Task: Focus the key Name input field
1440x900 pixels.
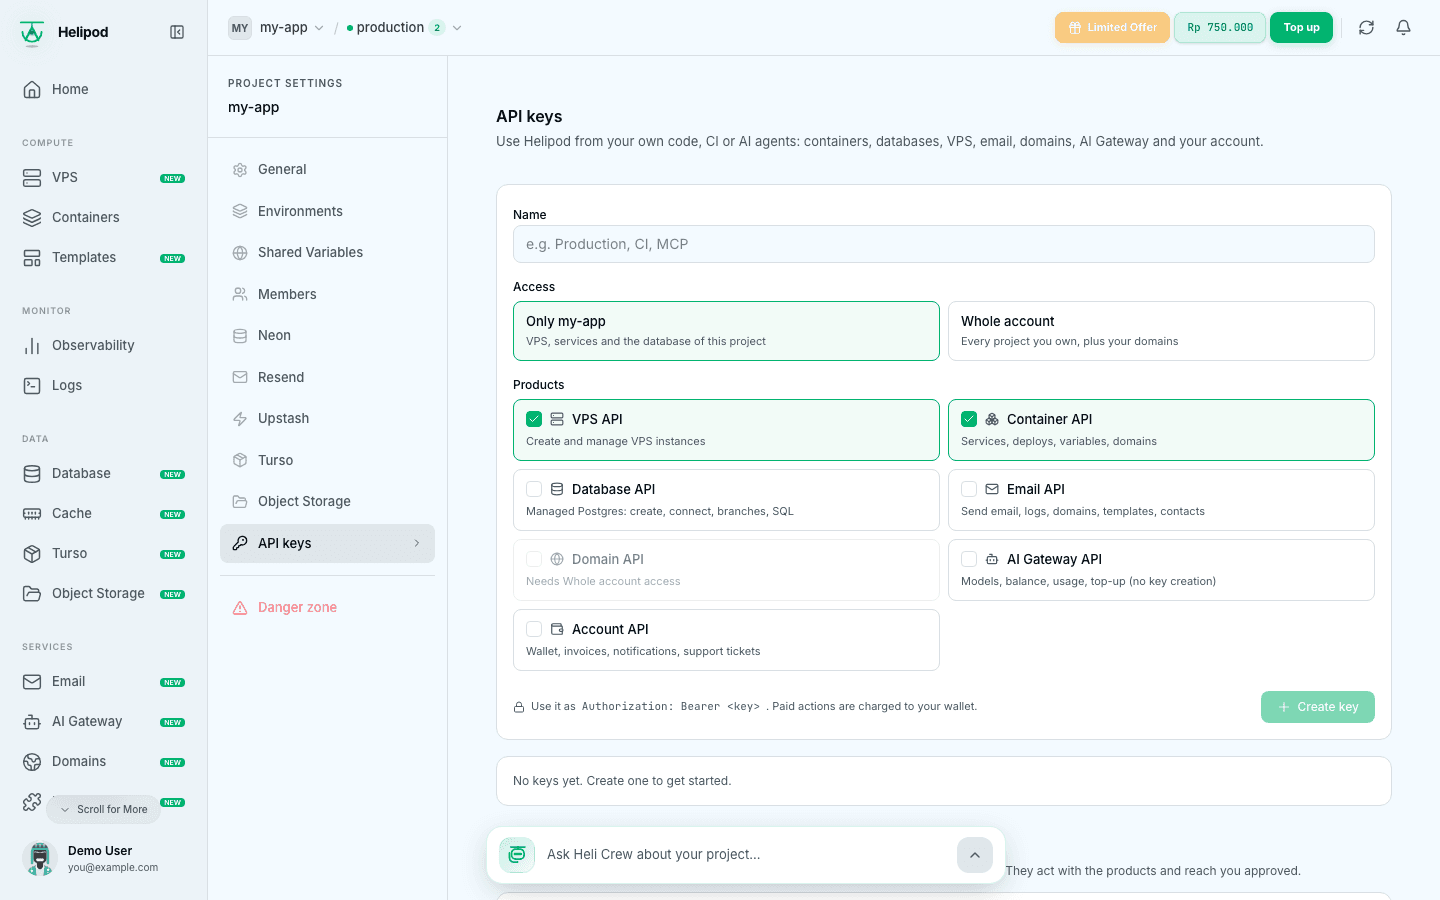Action: pyautogui.click(x=944, y=244)
